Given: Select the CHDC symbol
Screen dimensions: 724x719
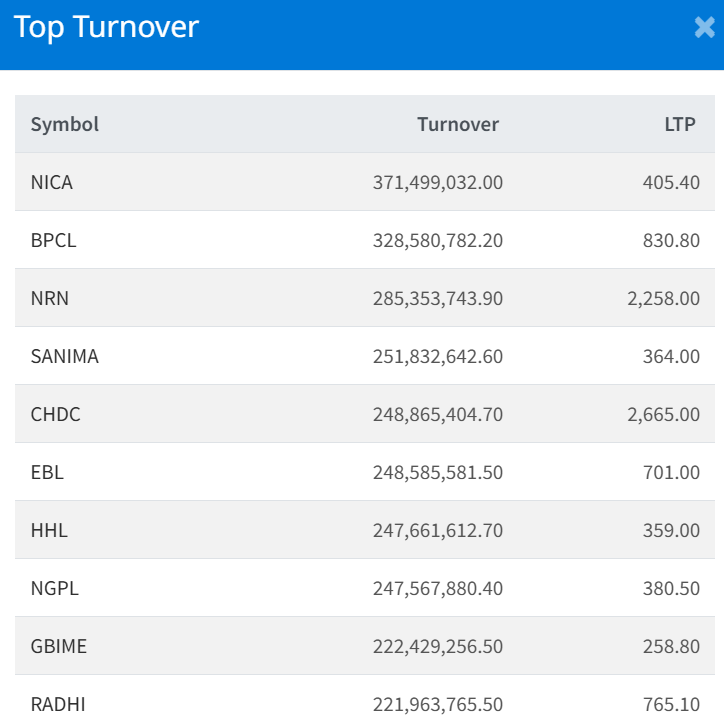Looking at the screenshot, I should coord(55,414).
